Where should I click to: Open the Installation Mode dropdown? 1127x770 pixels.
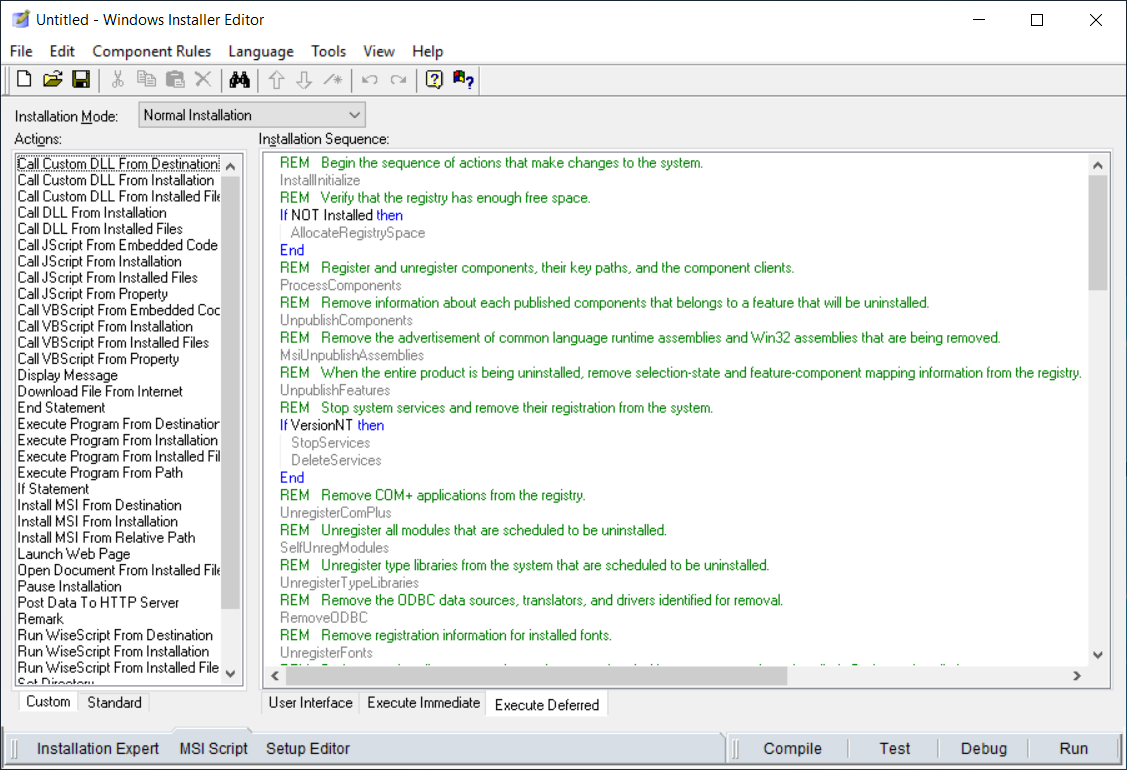[x=252, y=115]
